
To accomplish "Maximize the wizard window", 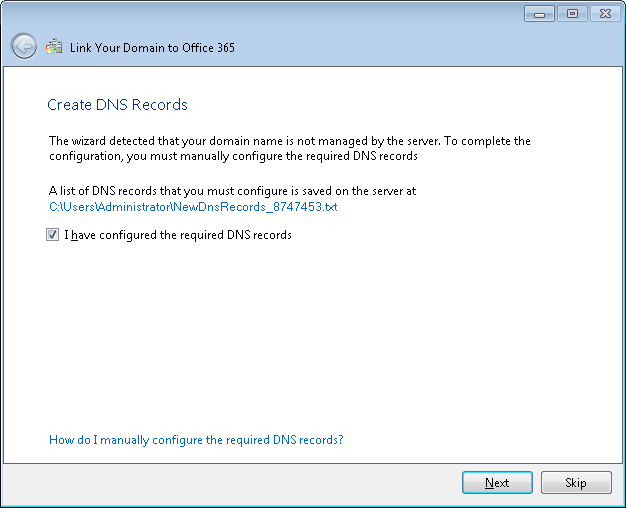I will (572, 14).
